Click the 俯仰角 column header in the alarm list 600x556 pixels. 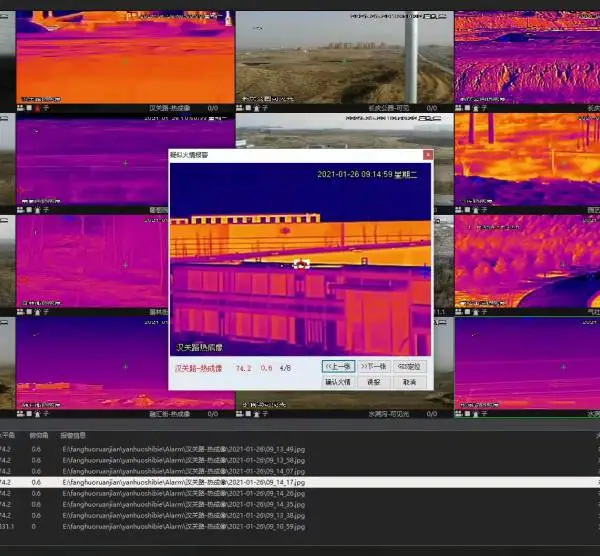coord(39,435)
